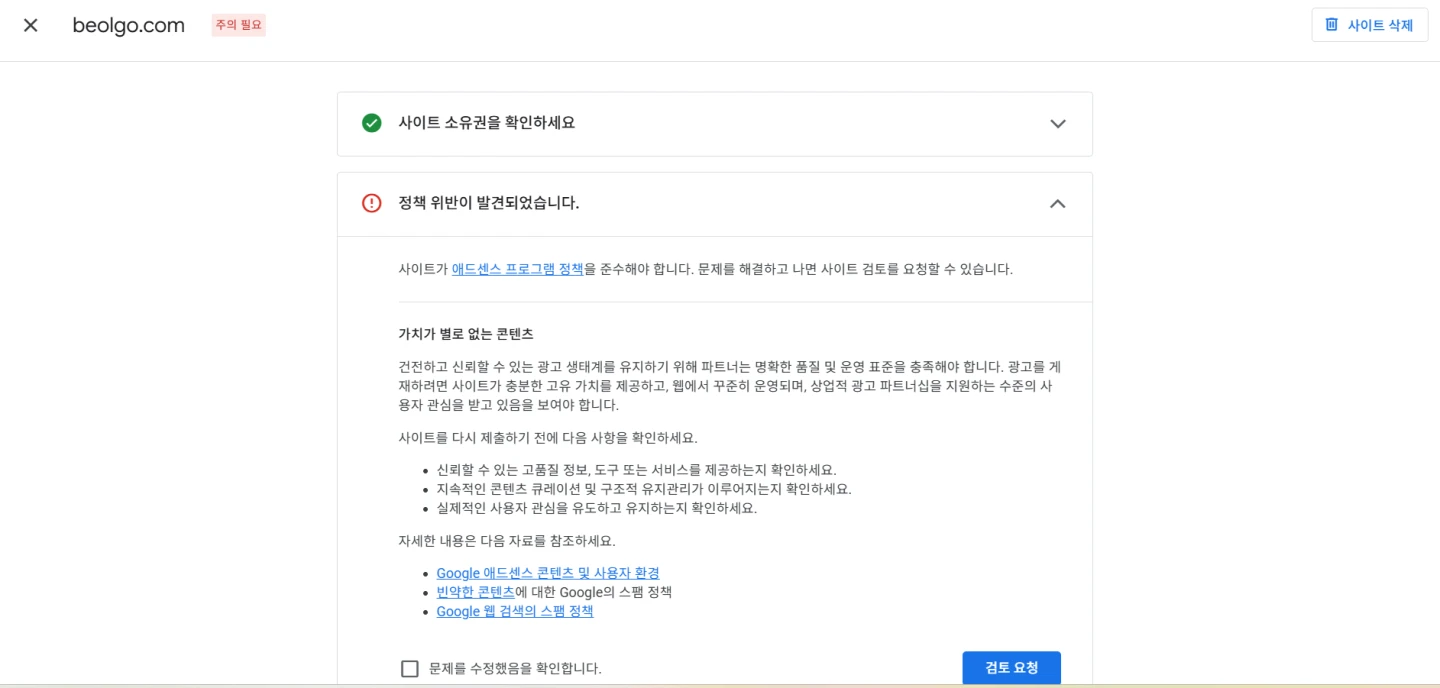
Task: Click the trash icon for 사이트 삭제
Action: (x=1331, y=25)
